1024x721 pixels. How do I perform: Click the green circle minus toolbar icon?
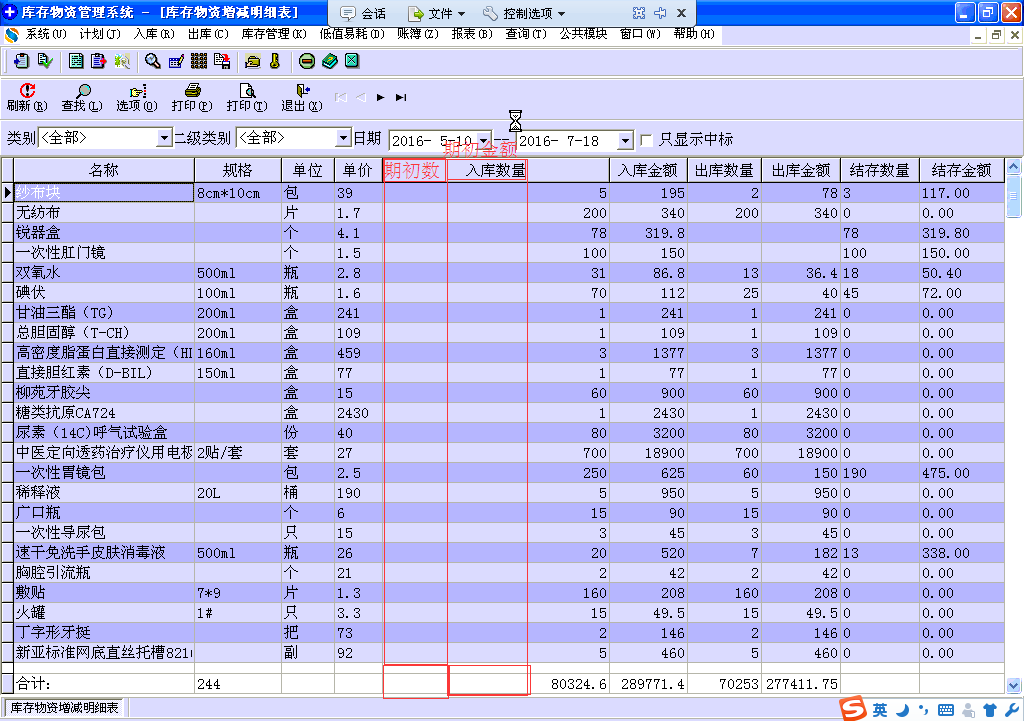click(306, 61)
